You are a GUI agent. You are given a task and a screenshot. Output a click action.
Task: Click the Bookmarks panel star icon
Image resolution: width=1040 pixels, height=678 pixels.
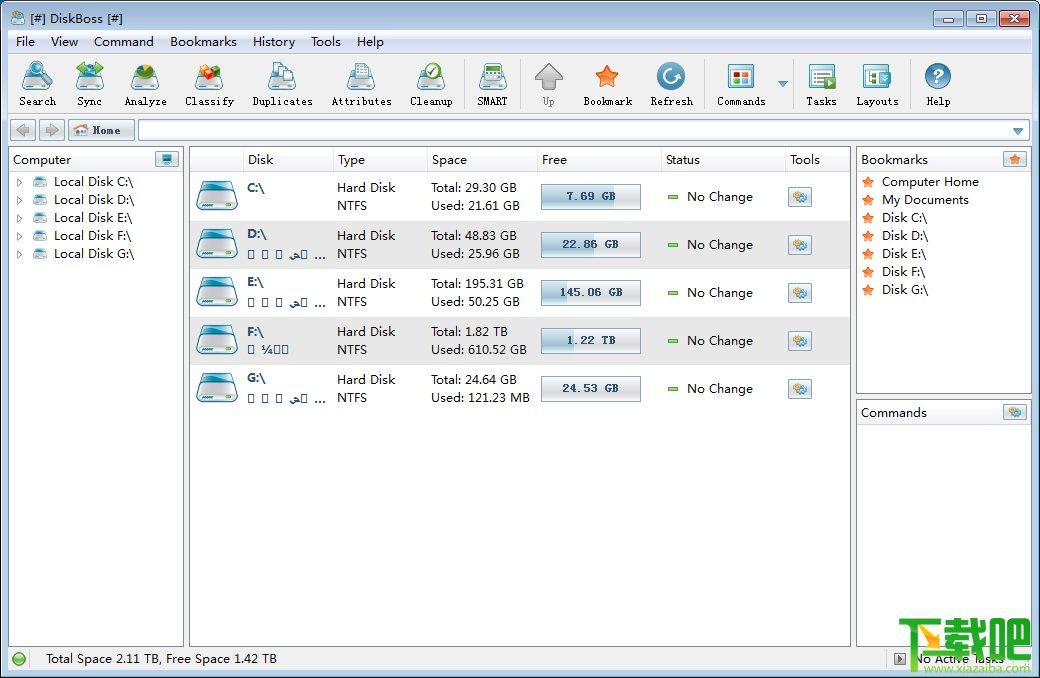tap(1015, 159)
